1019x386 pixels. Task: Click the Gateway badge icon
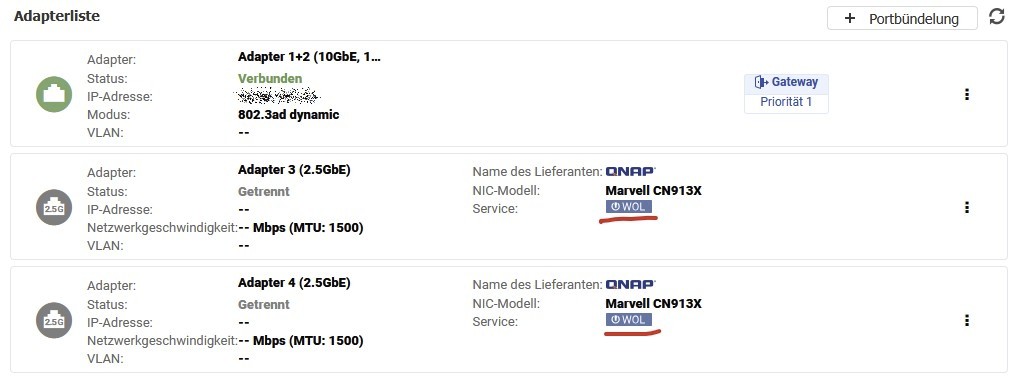point(760,82)
